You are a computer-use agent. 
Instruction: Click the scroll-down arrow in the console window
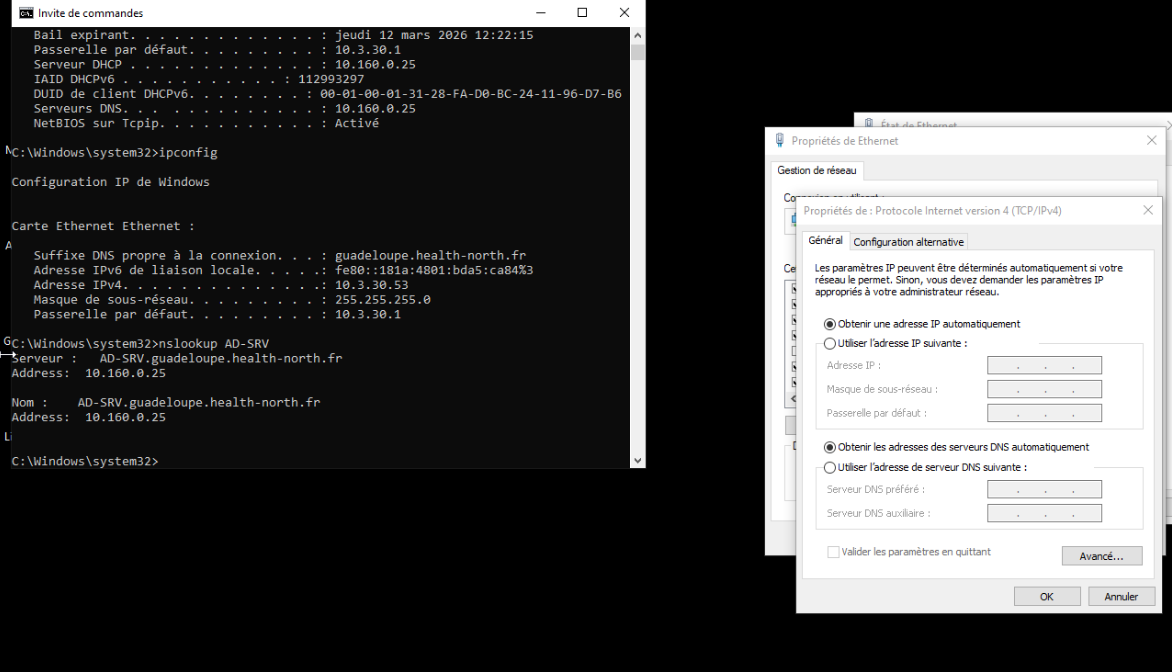(x=637, y=459)
